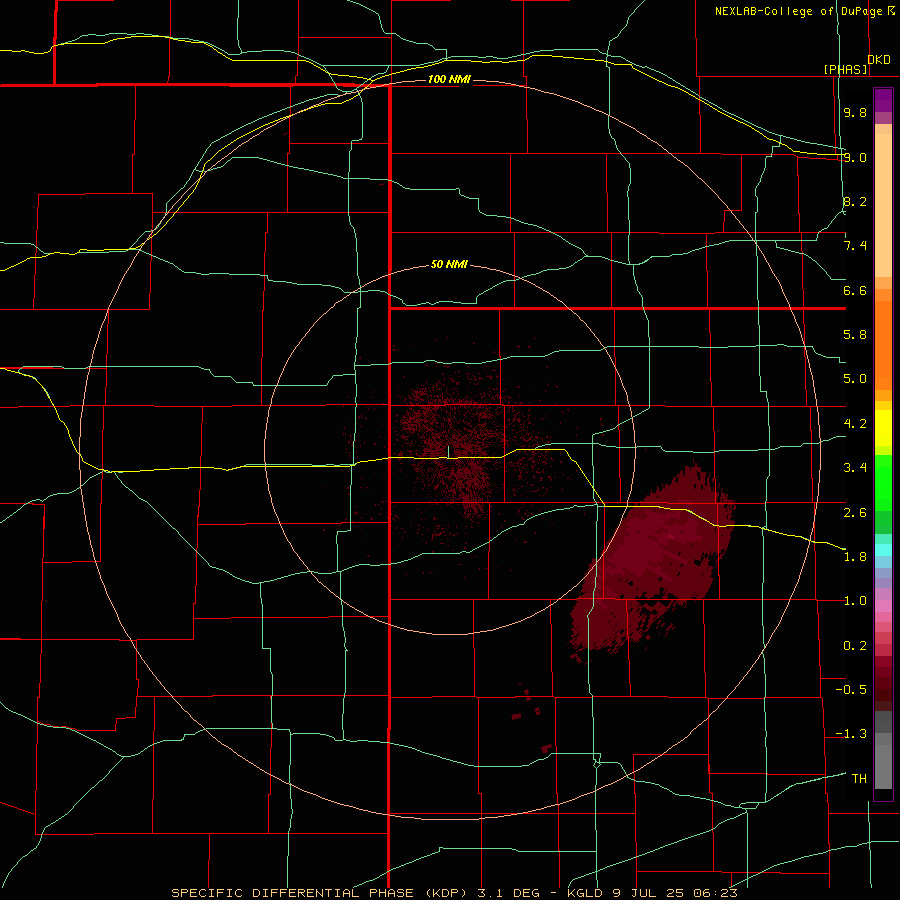Pick the pink color bar segment
900x900 pixels.
[883, 606]
